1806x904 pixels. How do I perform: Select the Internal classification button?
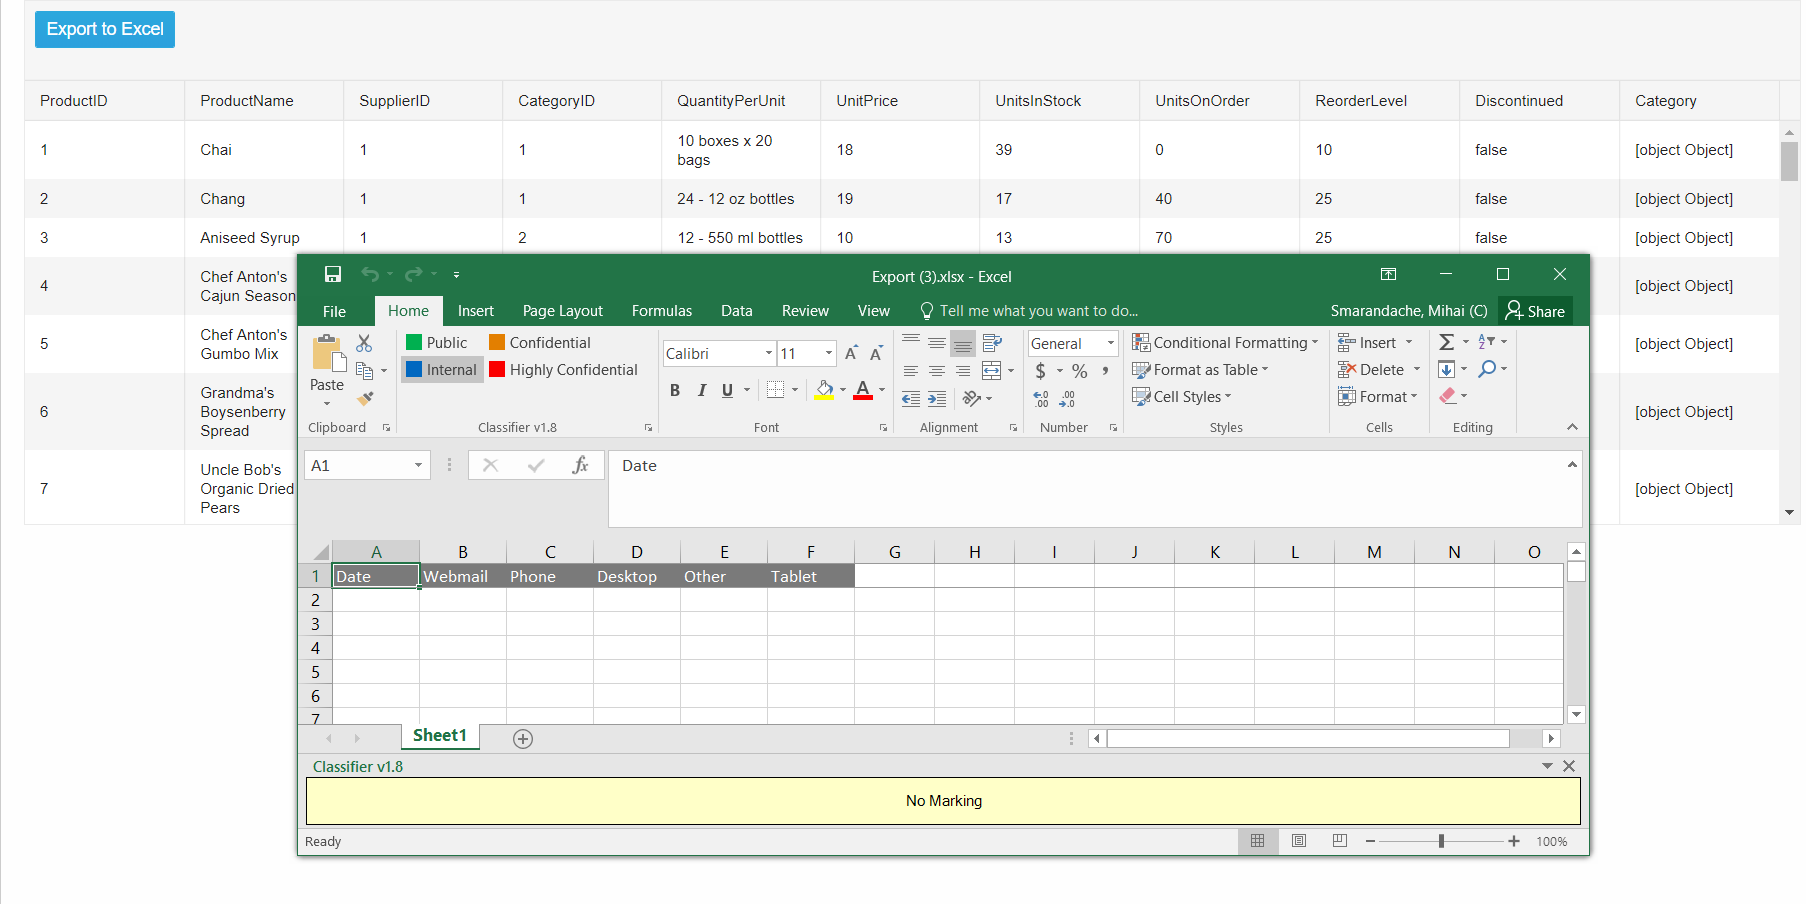point(442,370)
